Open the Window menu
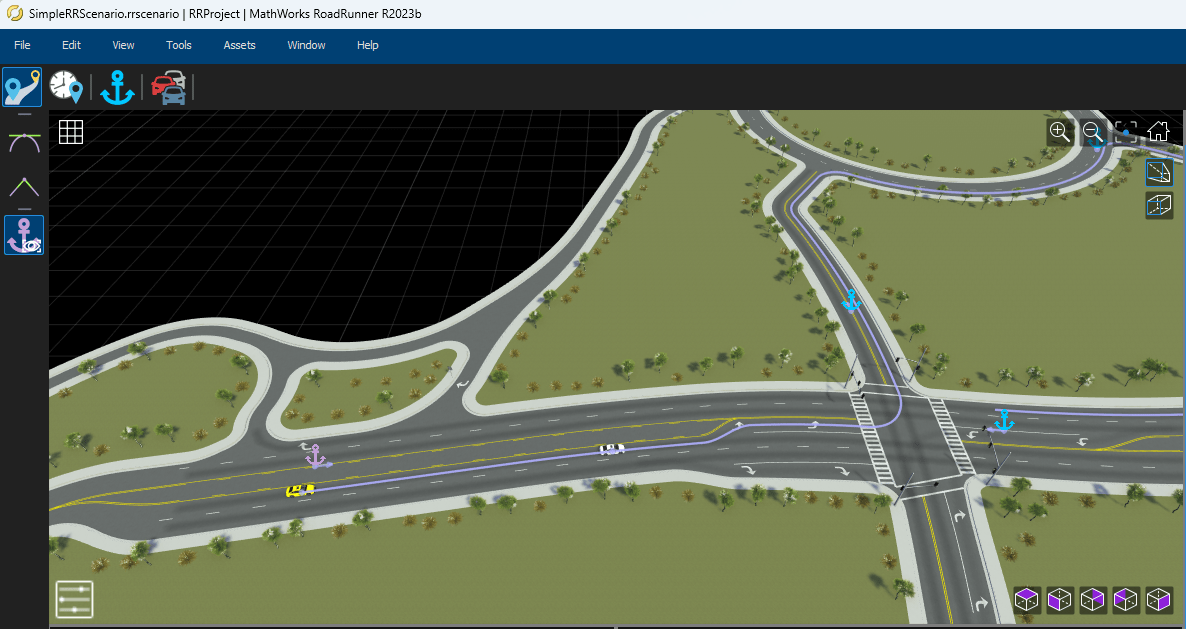 point(306,45)
